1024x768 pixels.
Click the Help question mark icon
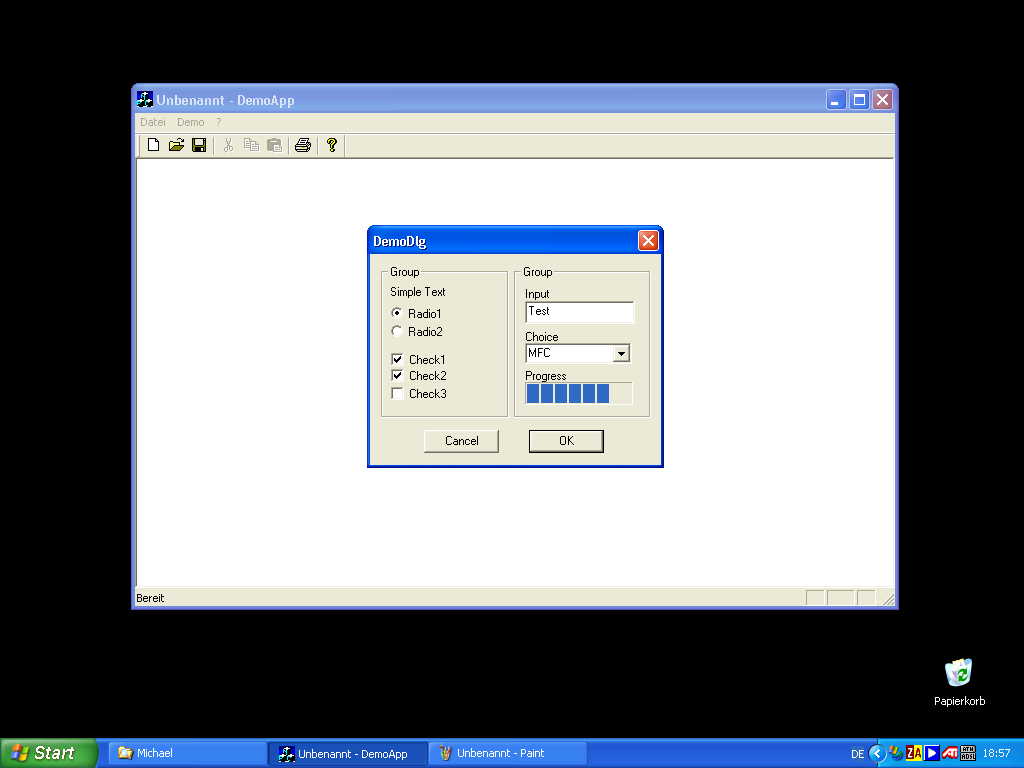332,145
